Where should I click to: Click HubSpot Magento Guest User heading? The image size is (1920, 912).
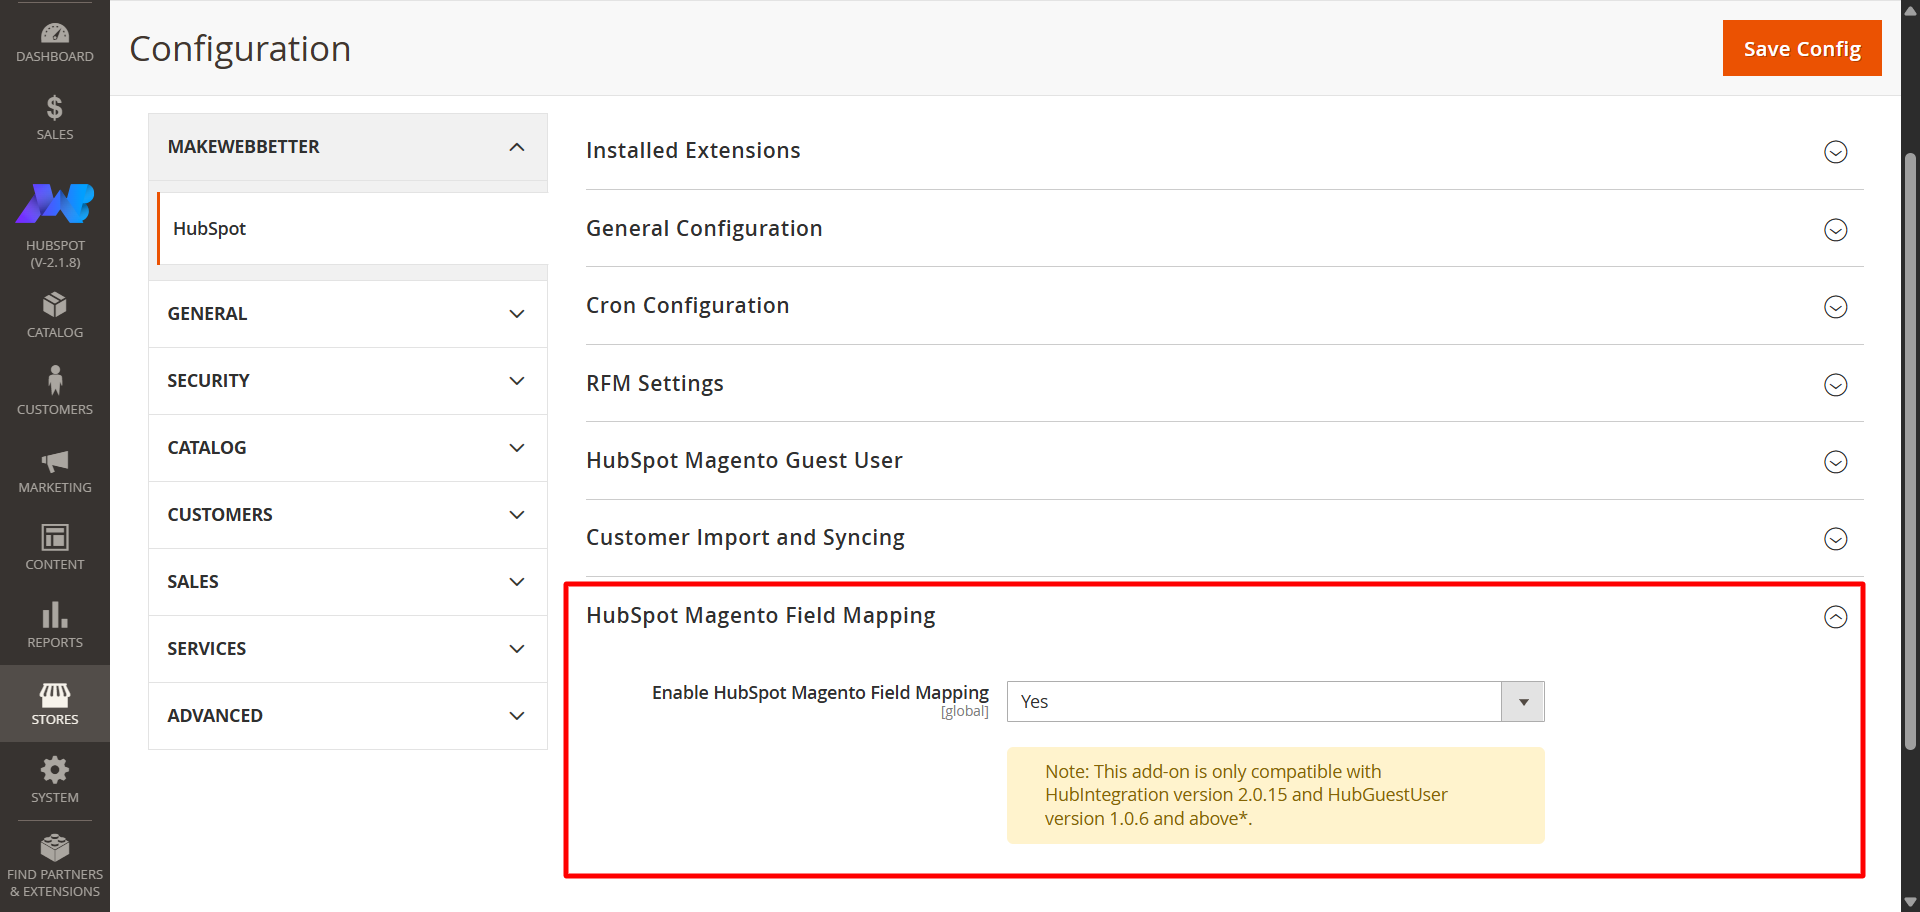[x=744, y=461]
